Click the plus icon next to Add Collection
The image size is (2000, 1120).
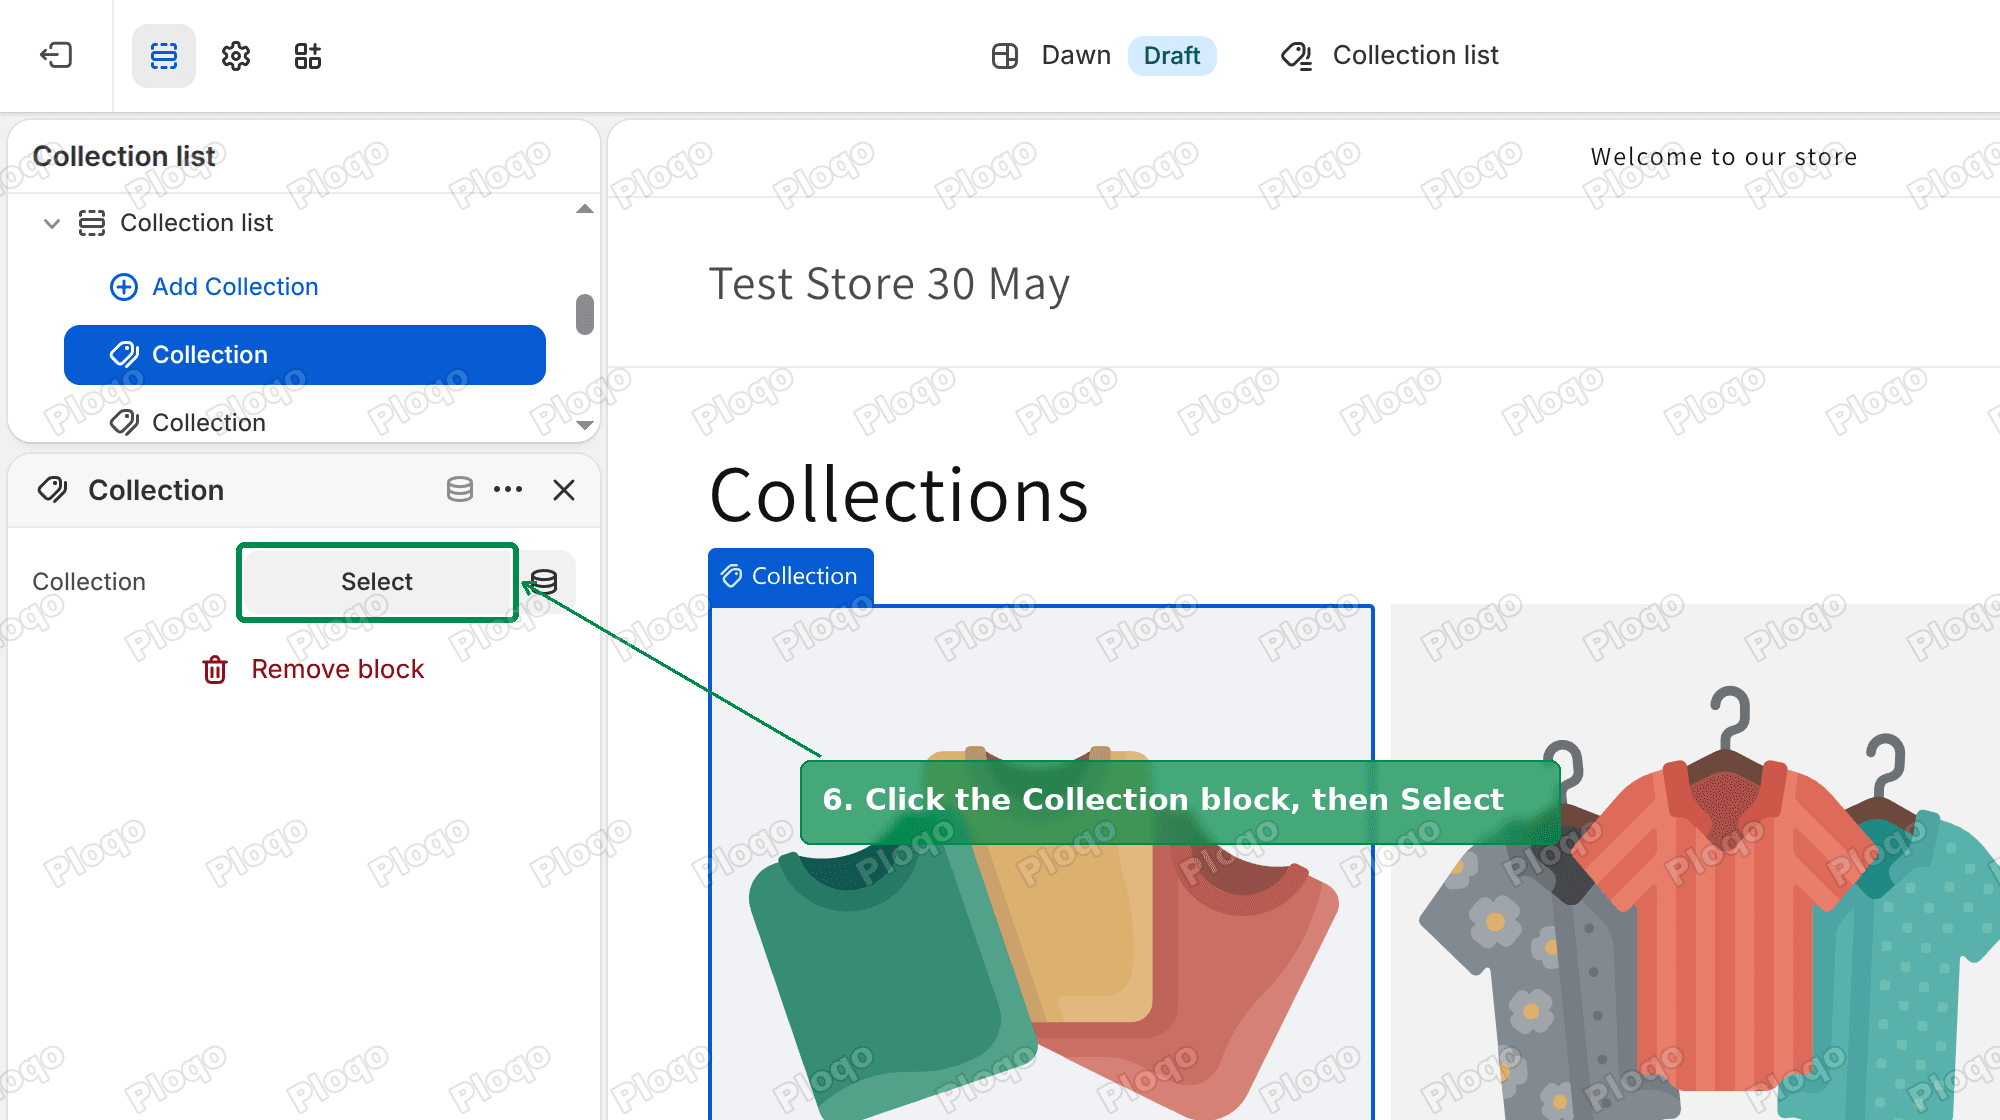pyautogui.click(x=124, y=287)
